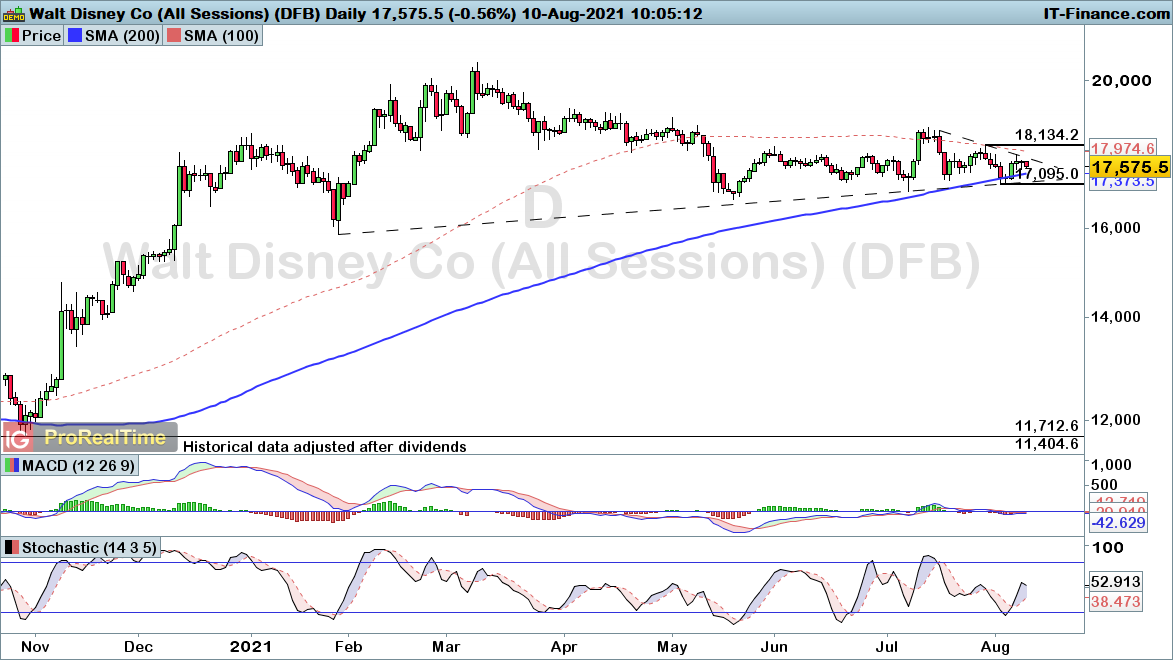Click the red SMA (100) color swatch
This screenshot has width=1173, height=660.
[174, 36]
